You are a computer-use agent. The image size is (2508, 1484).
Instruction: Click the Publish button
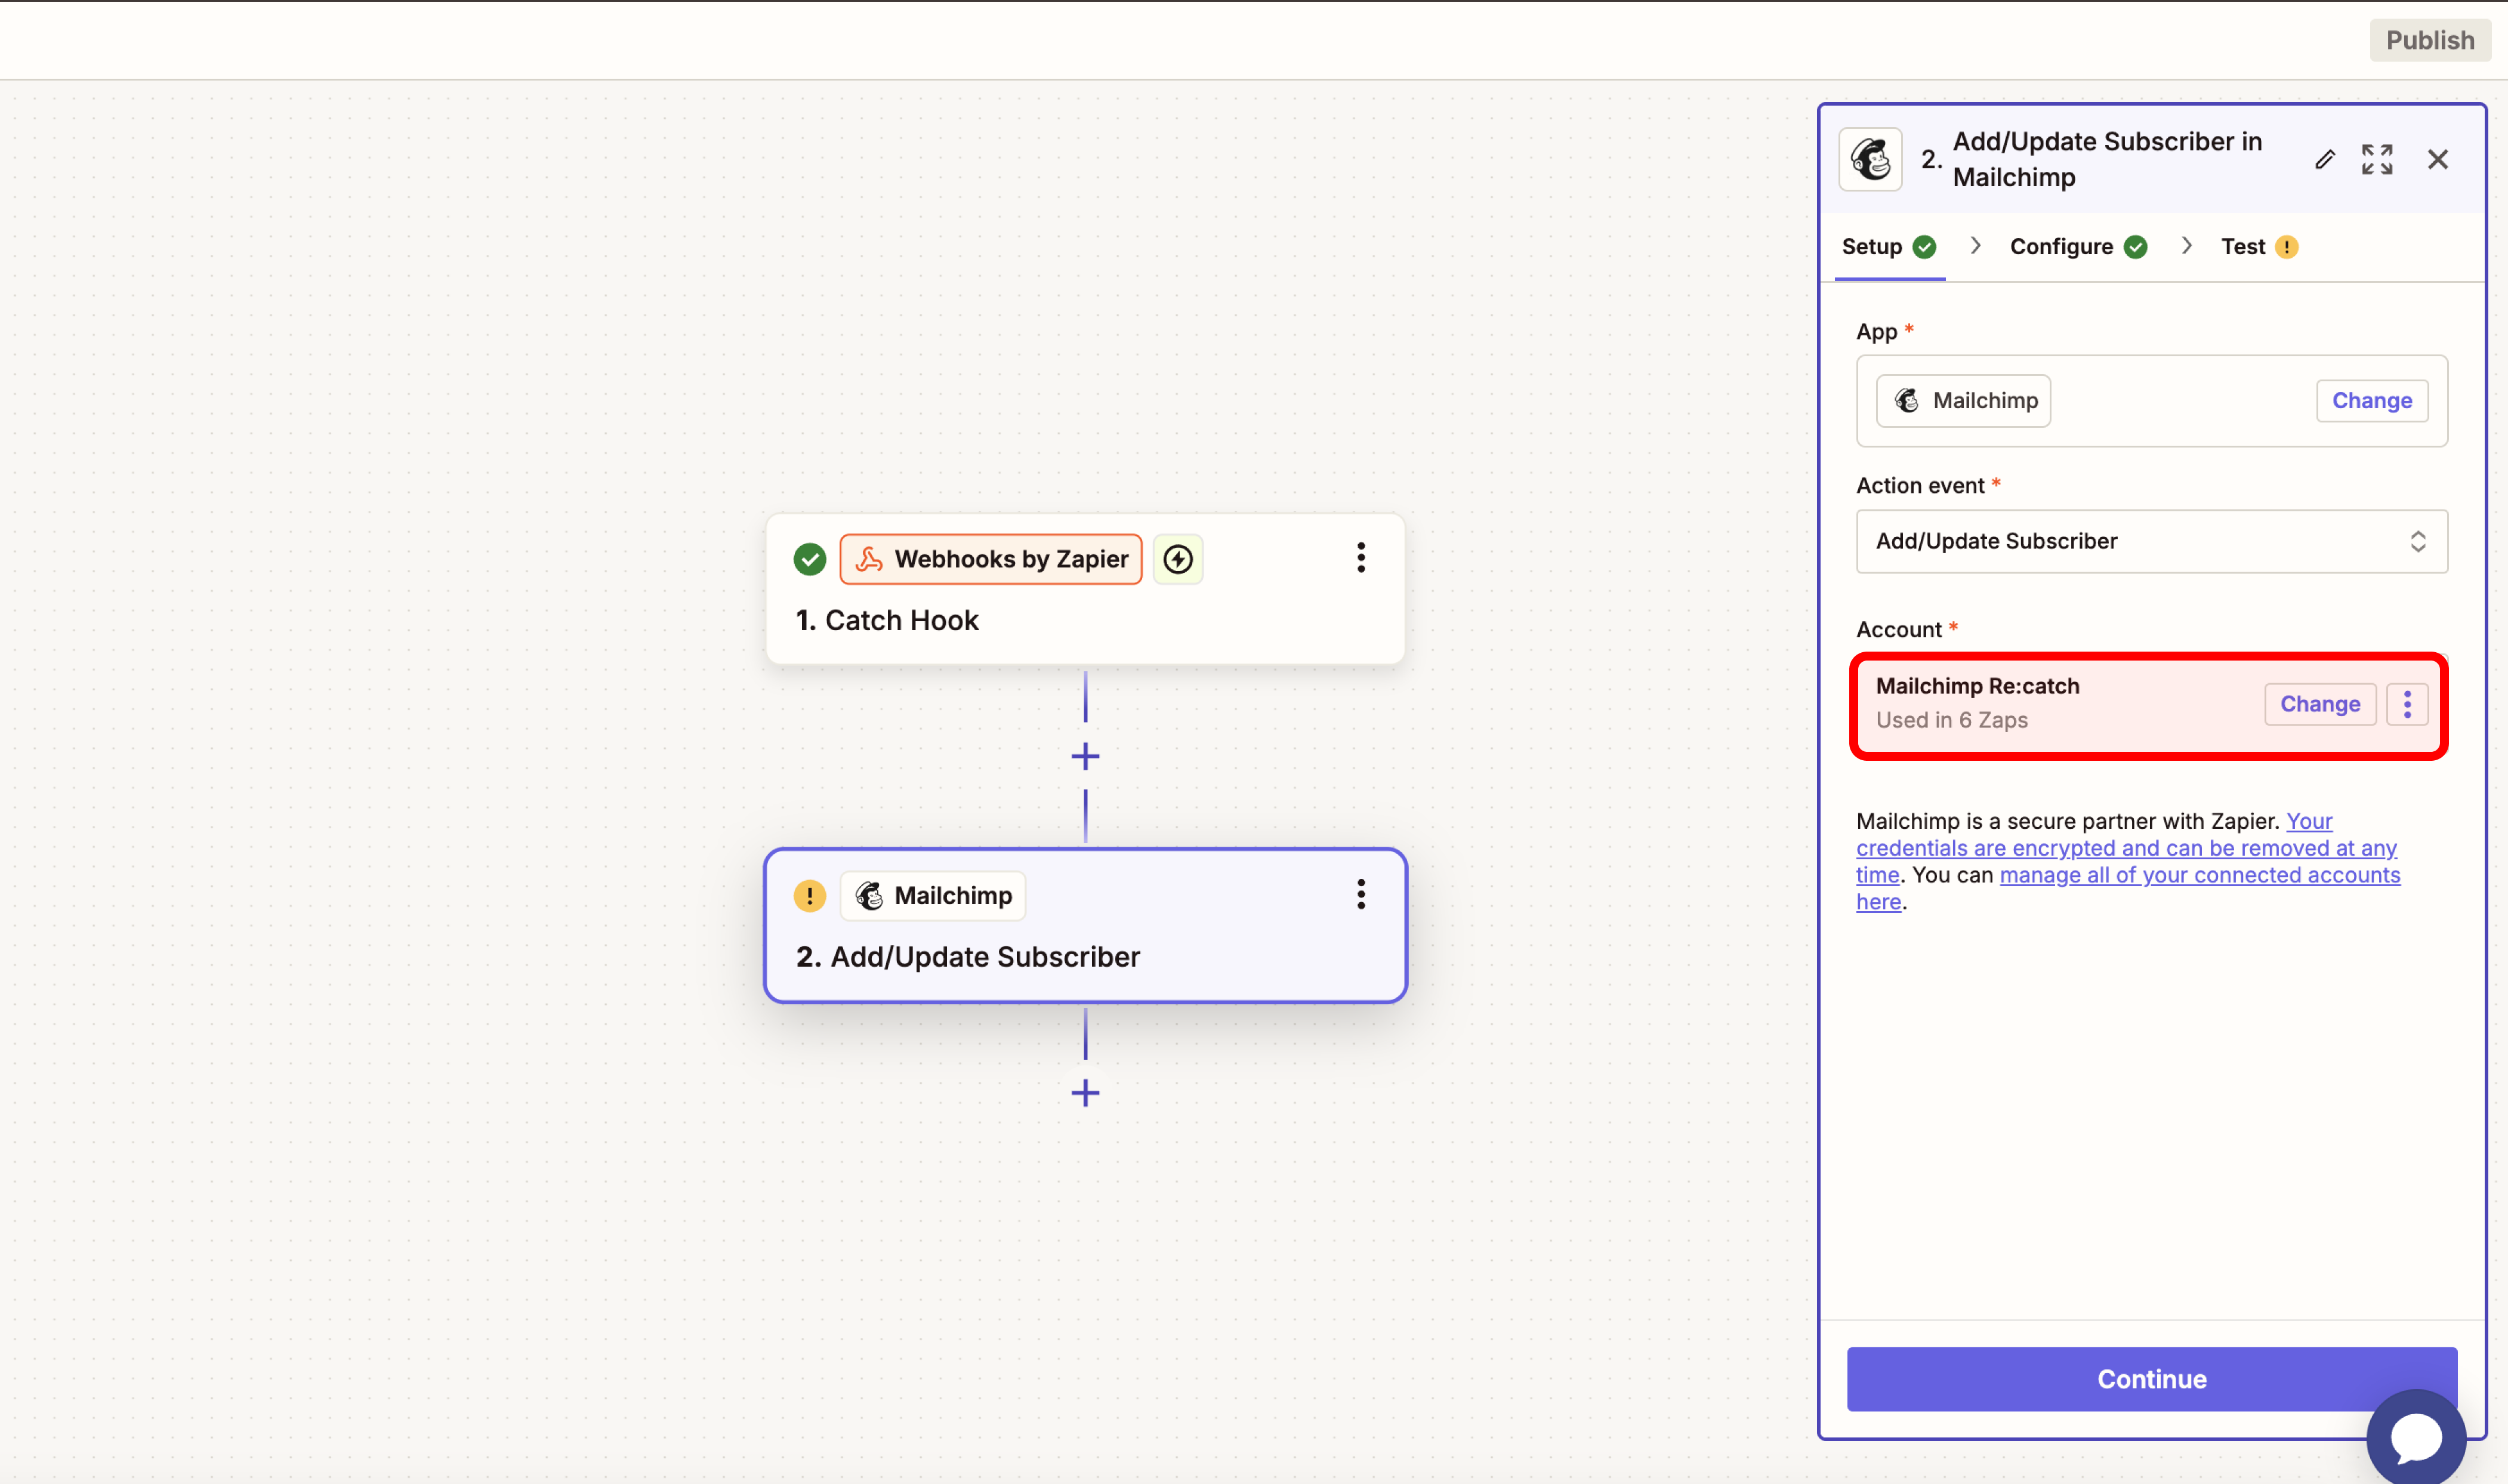2430,40
